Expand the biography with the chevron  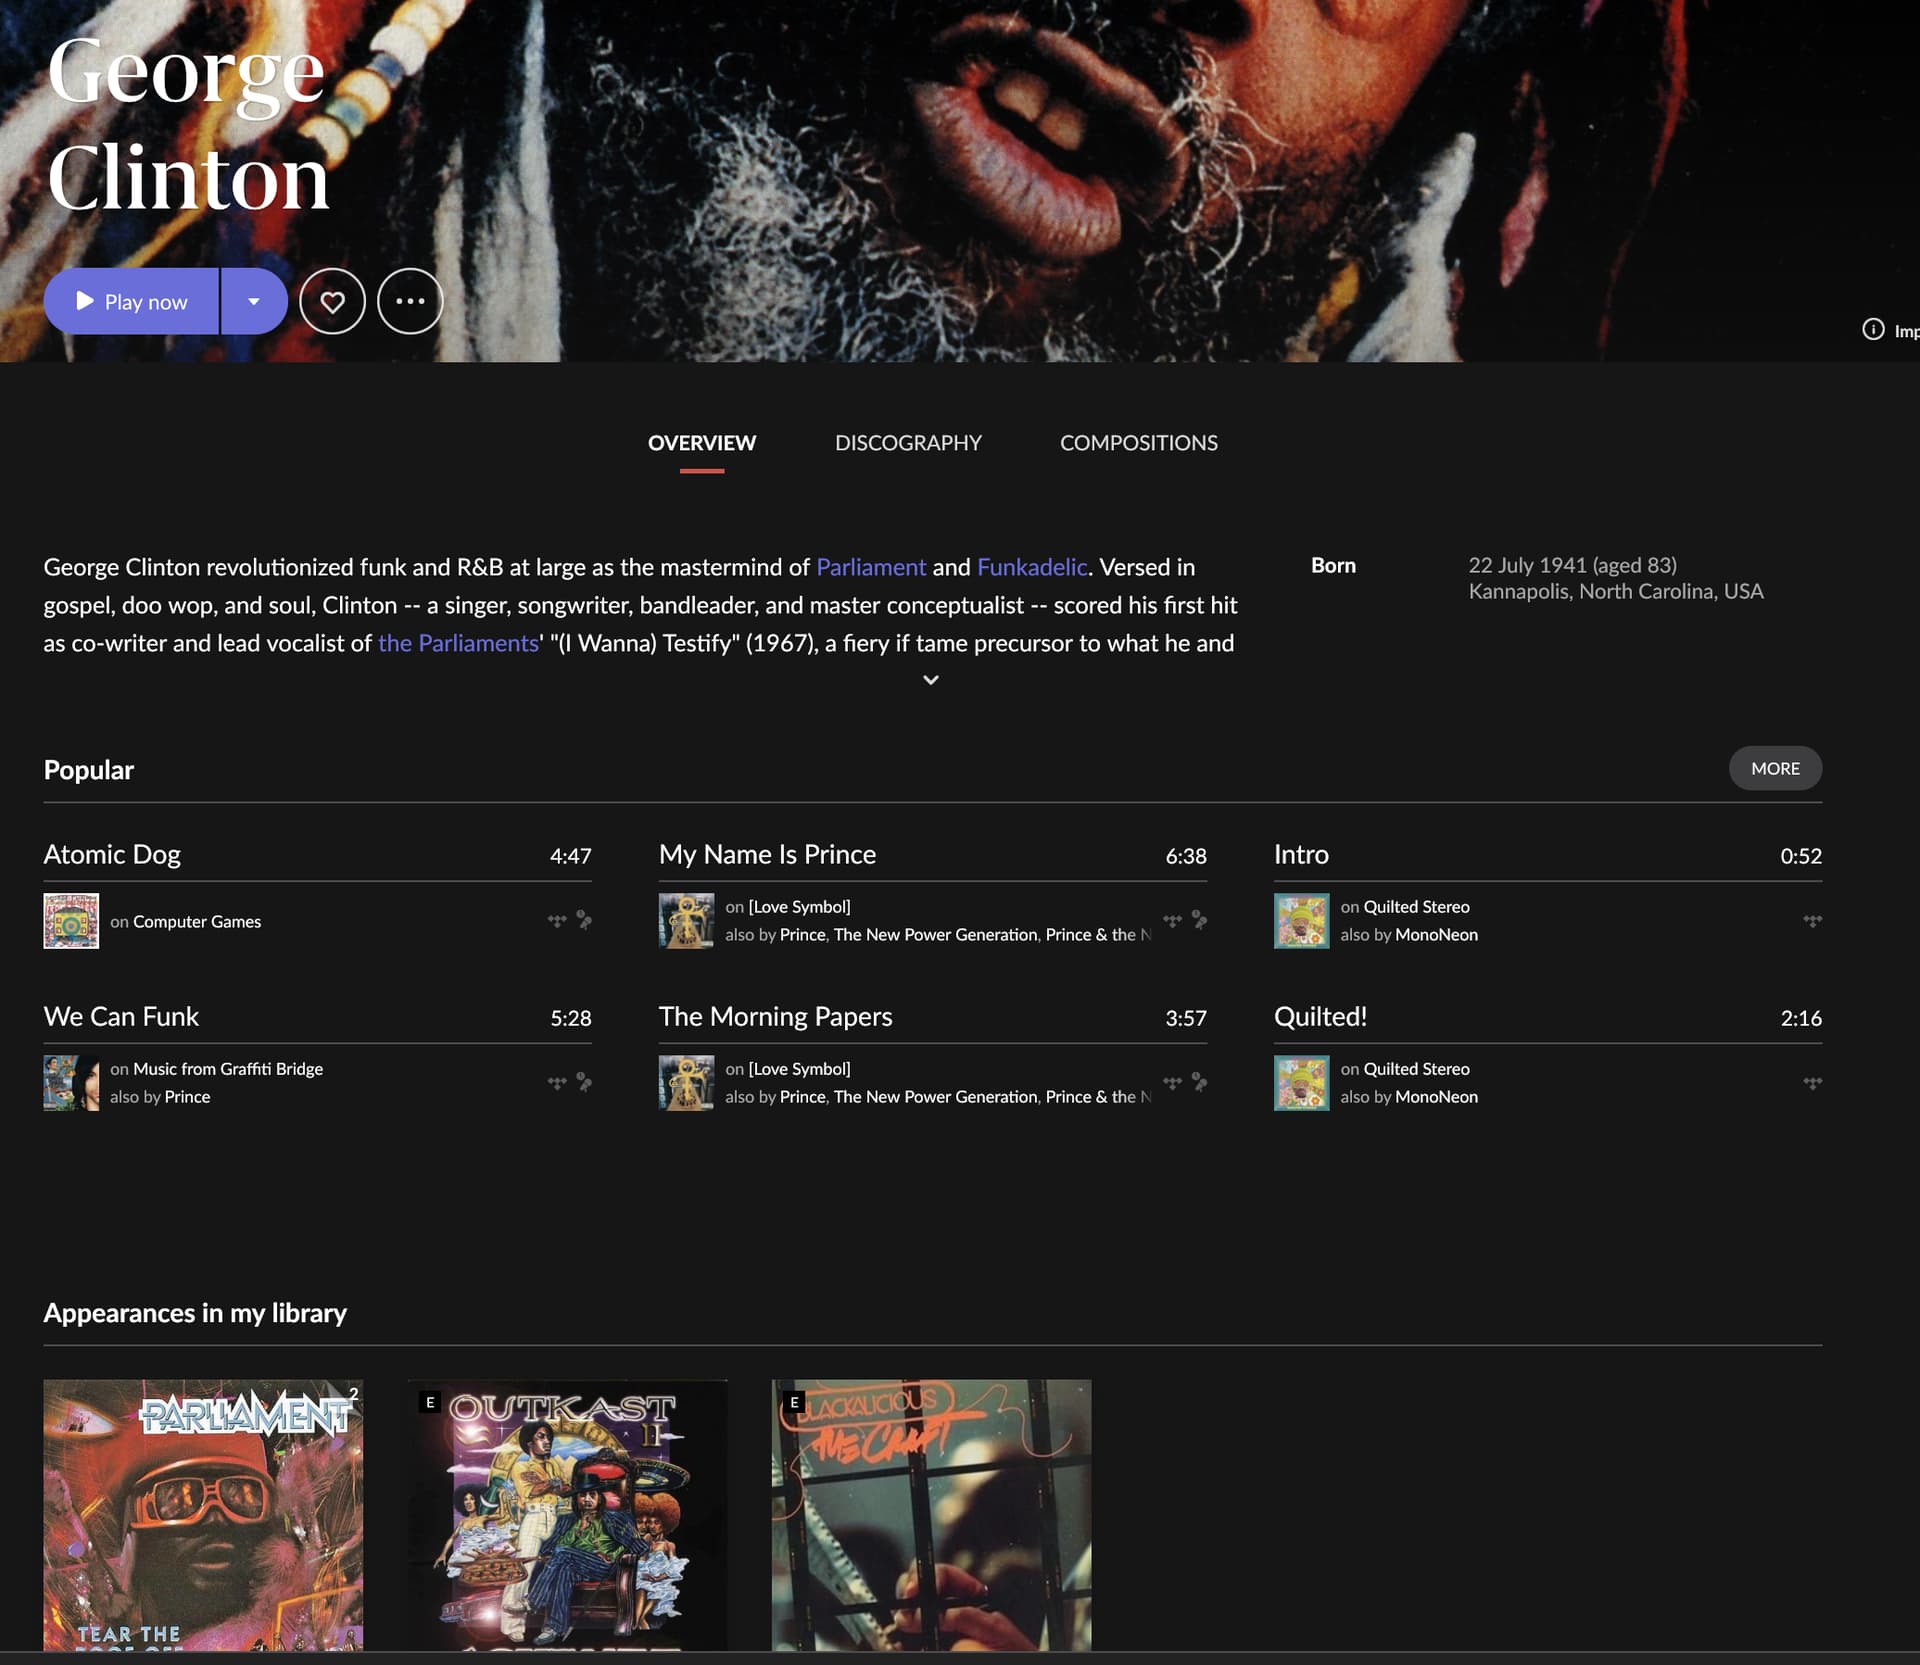(x=930, y=680)
